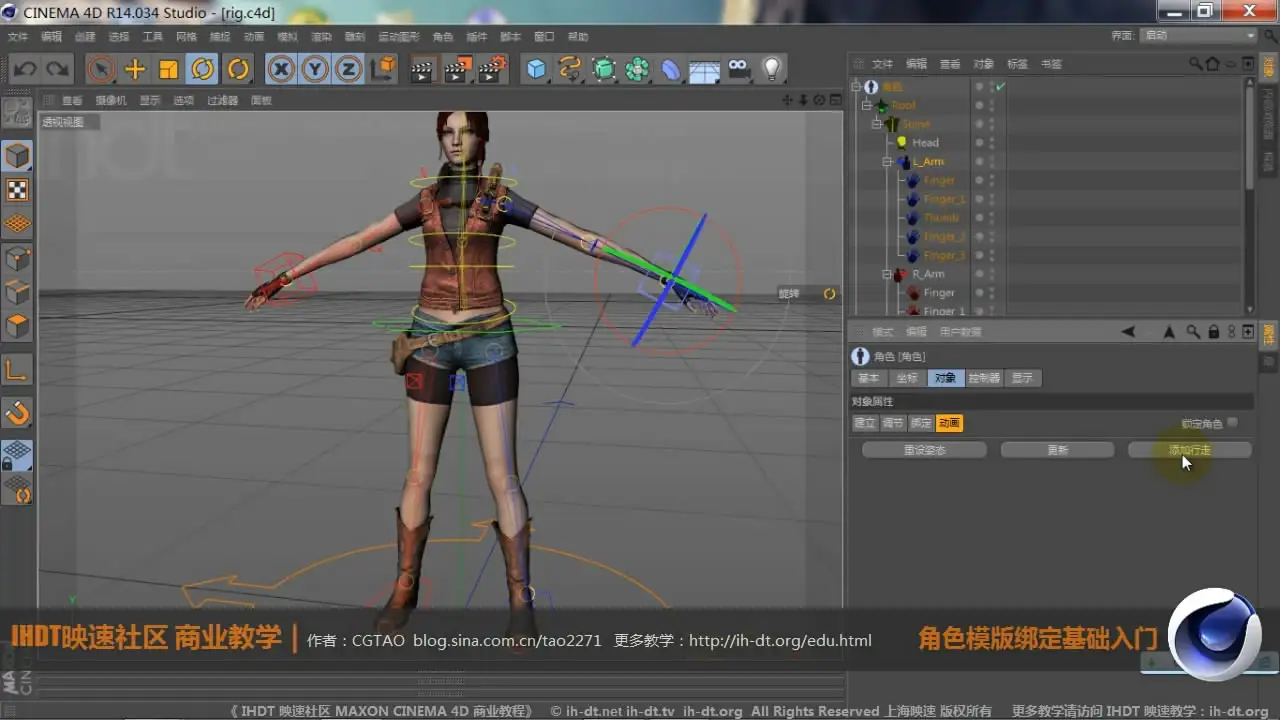1280x720 pixels.
Task: Toggle the Z axis lock
Action: coord(348,69)
